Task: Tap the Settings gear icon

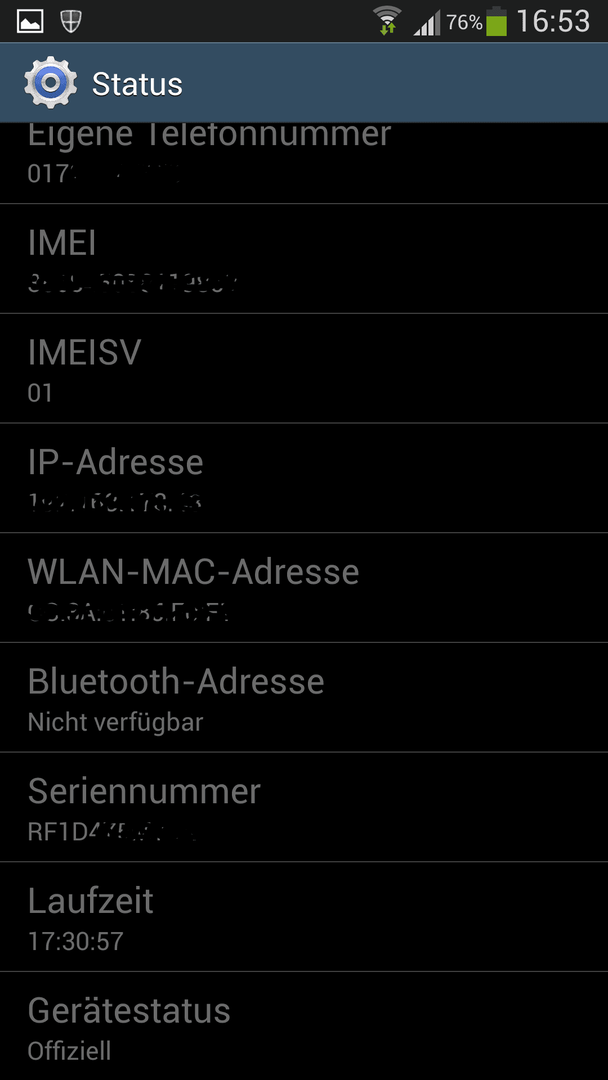Action: pos(50,83)
